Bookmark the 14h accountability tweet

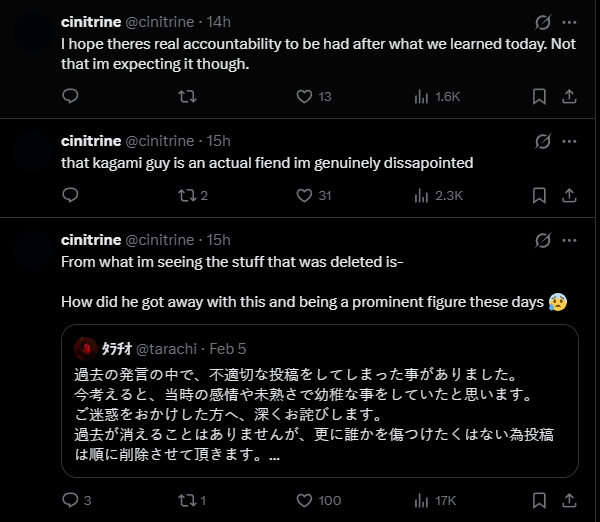pos(539,96)
